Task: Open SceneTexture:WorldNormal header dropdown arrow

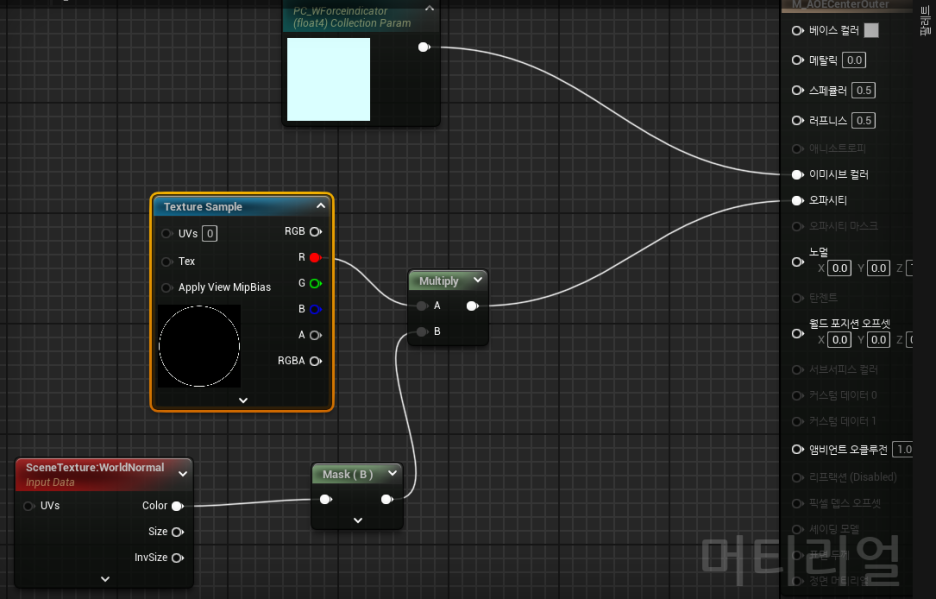Action: point(183,474)
